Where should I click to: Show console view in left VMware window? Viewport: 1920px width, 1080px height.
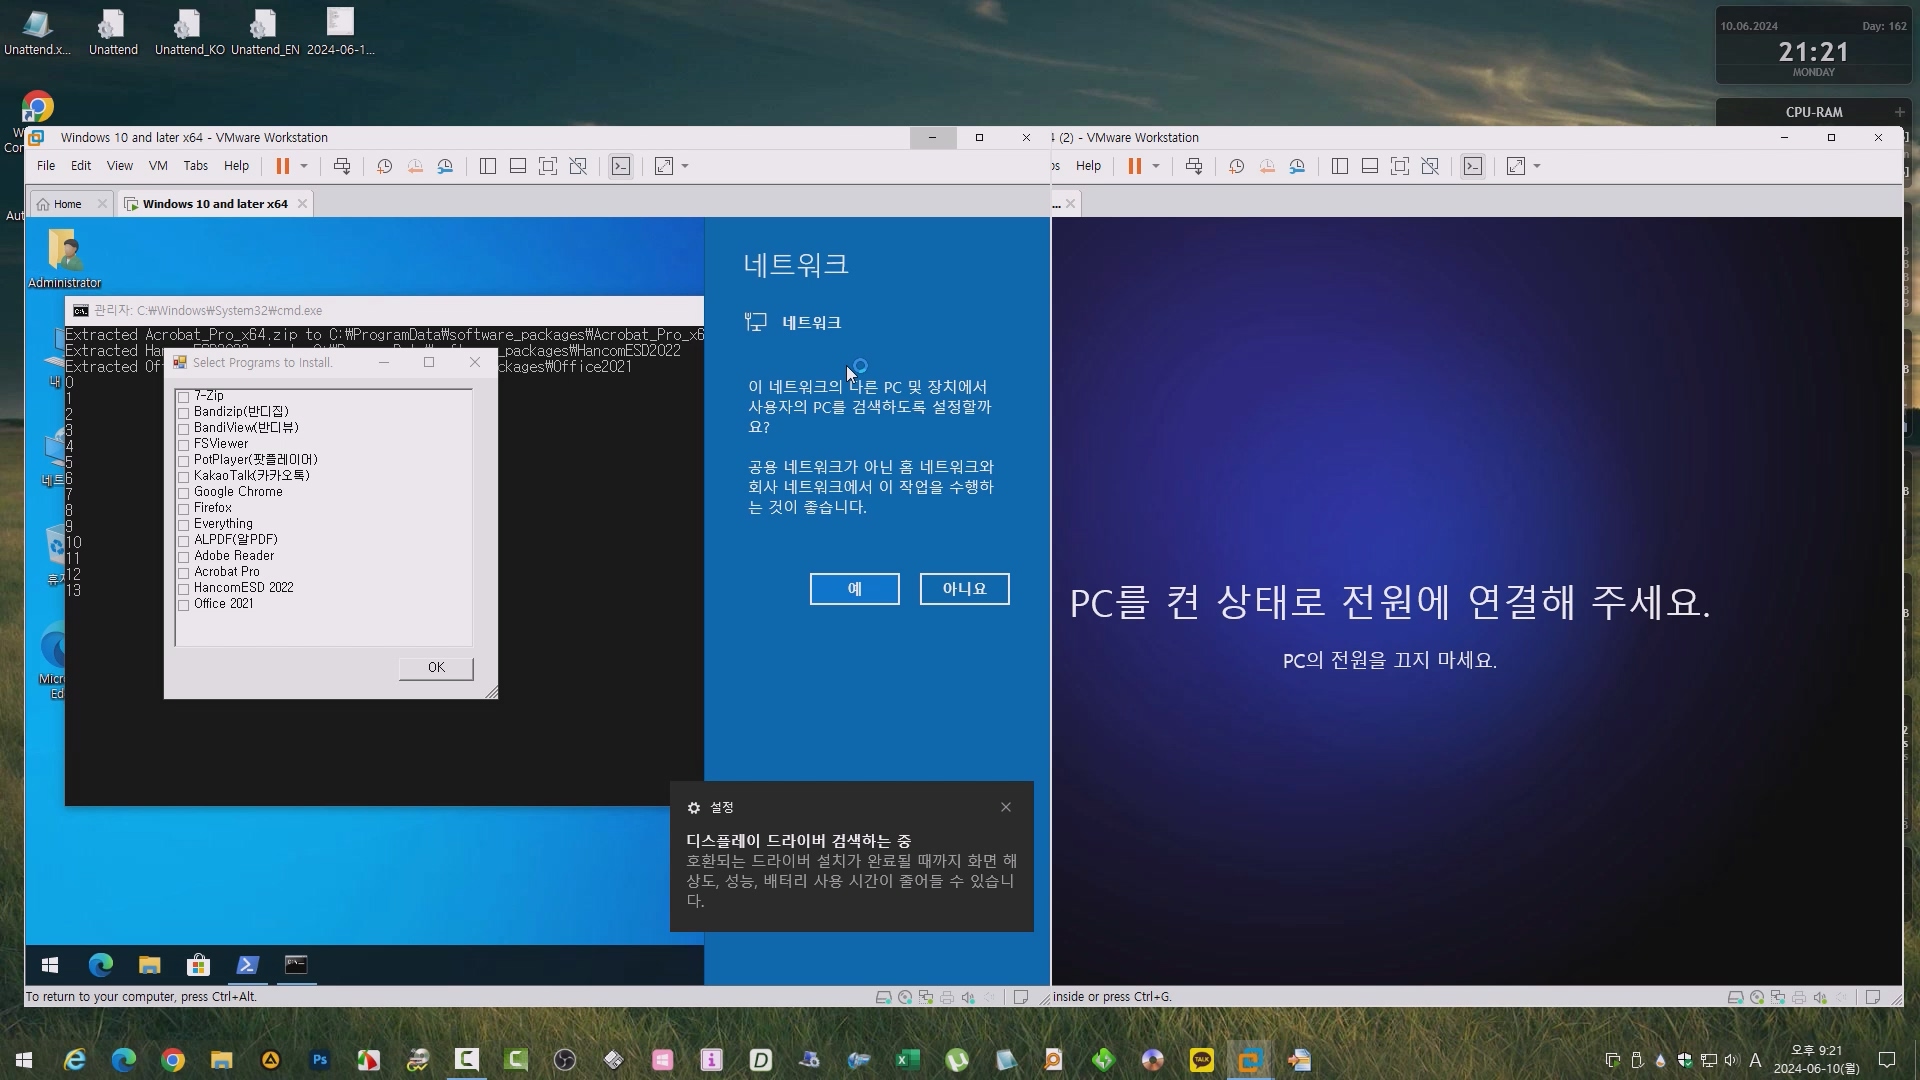point(621,166)
